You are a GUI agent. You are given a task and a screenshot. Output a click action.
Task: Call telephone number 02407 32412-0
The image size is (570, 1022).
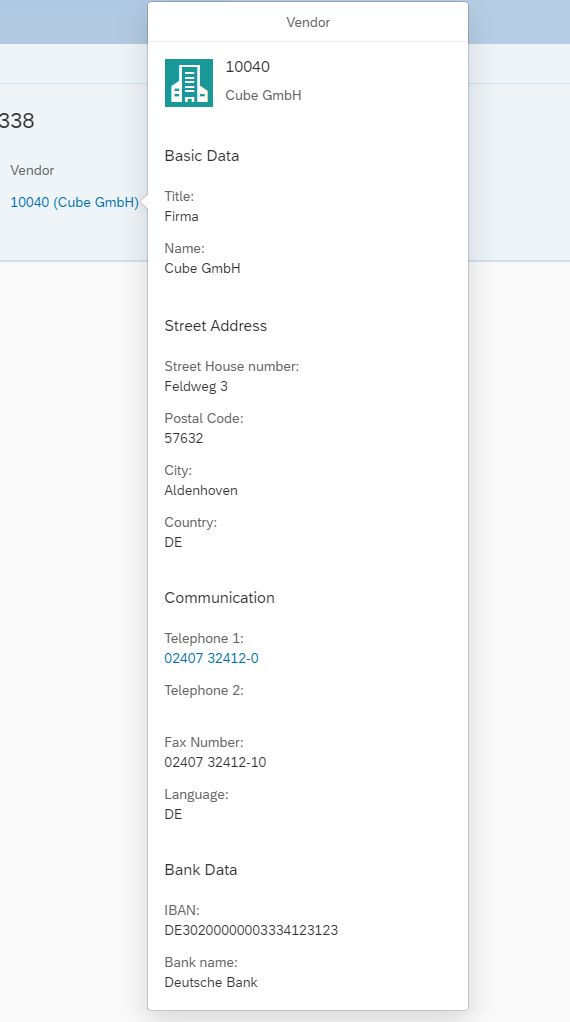coord(211,658)
